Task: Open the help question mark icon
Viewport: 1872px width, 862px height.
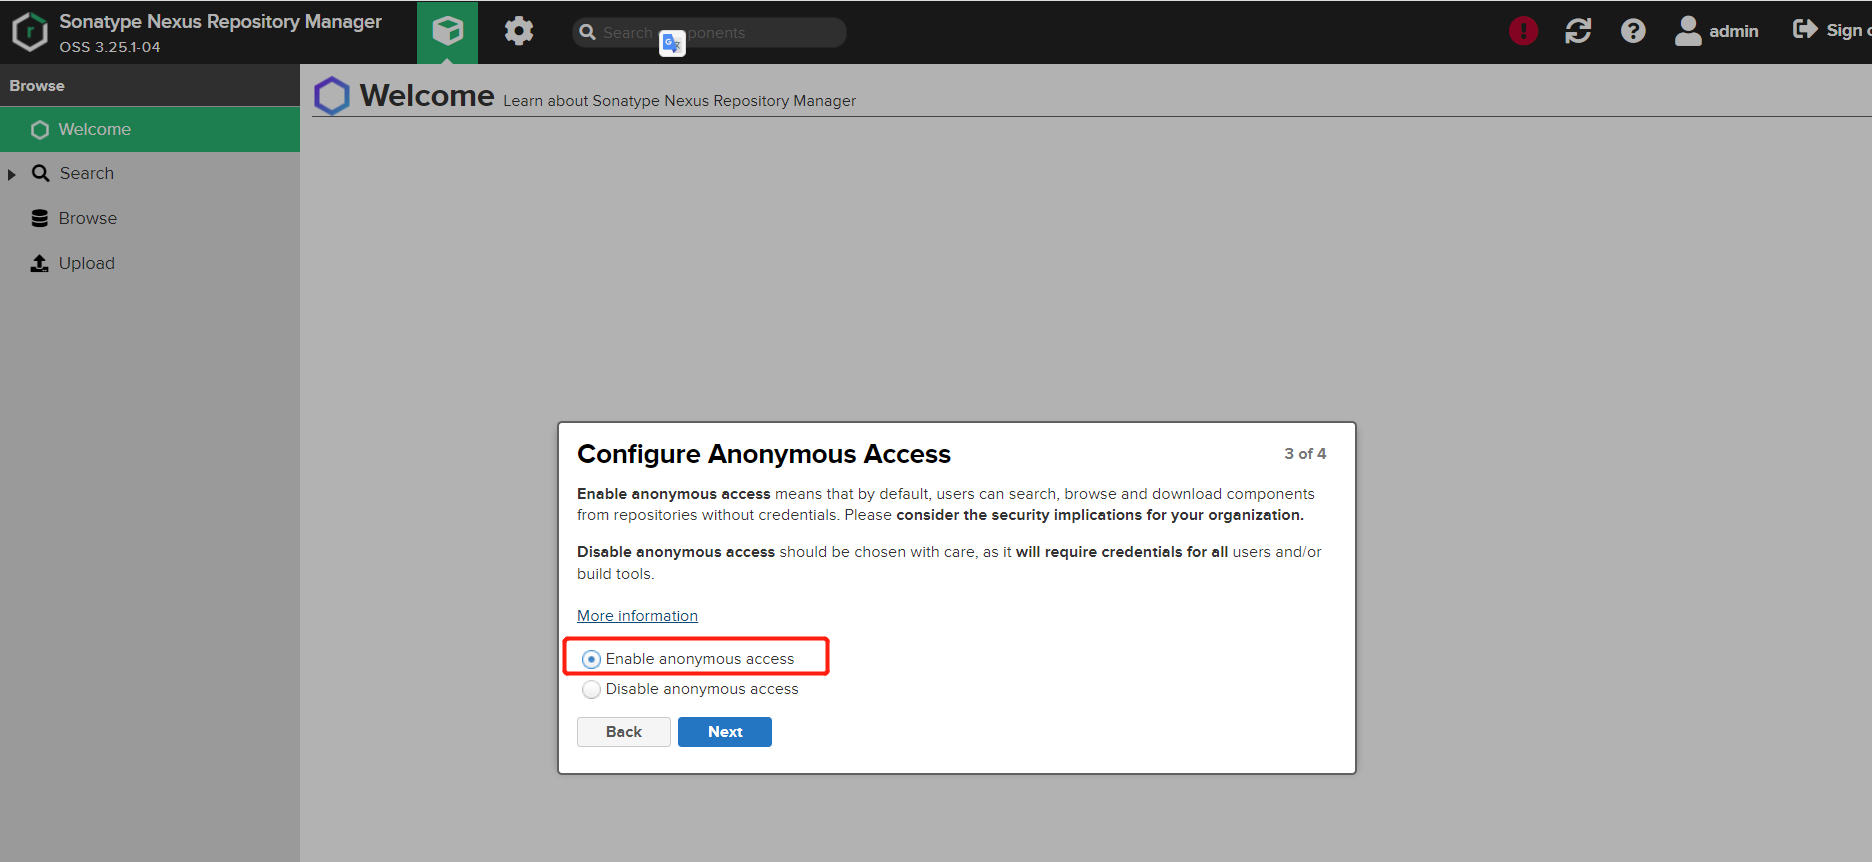Action: (x=1633, y=31)
